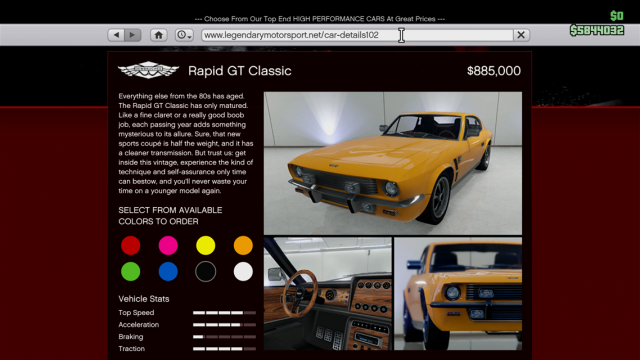Image resolution: width=640 pixels, height=360 pixels.
Task: Click the $885,000 price label
Action: point(494,71)
